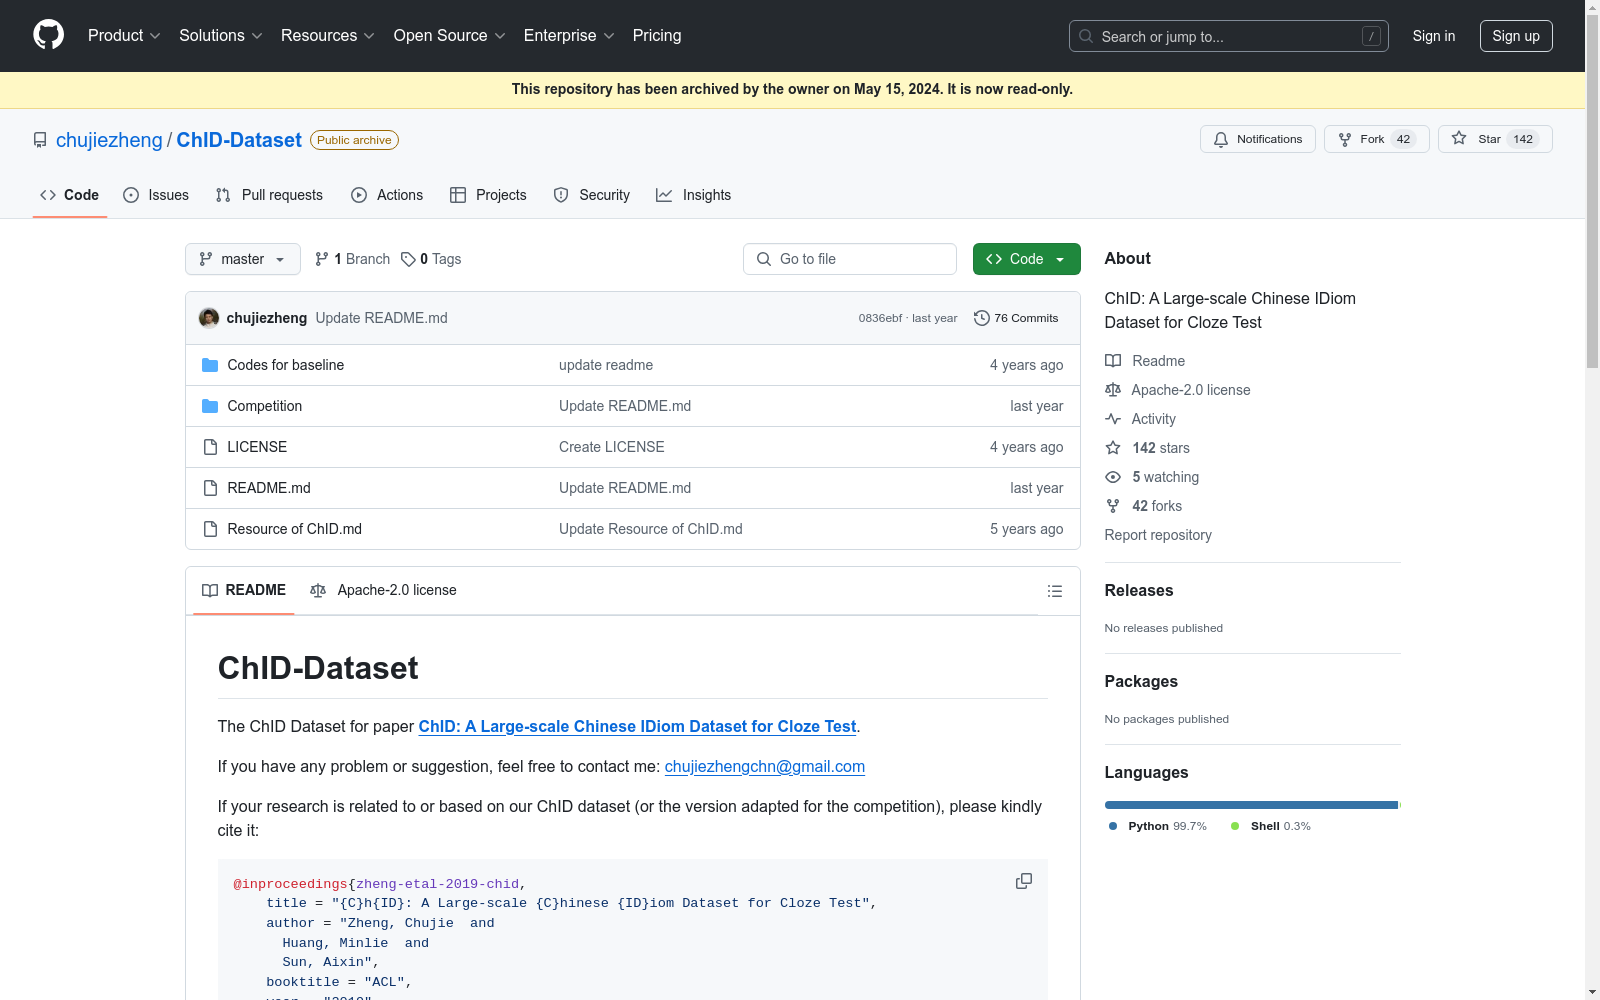Open the README.md file

269,488
